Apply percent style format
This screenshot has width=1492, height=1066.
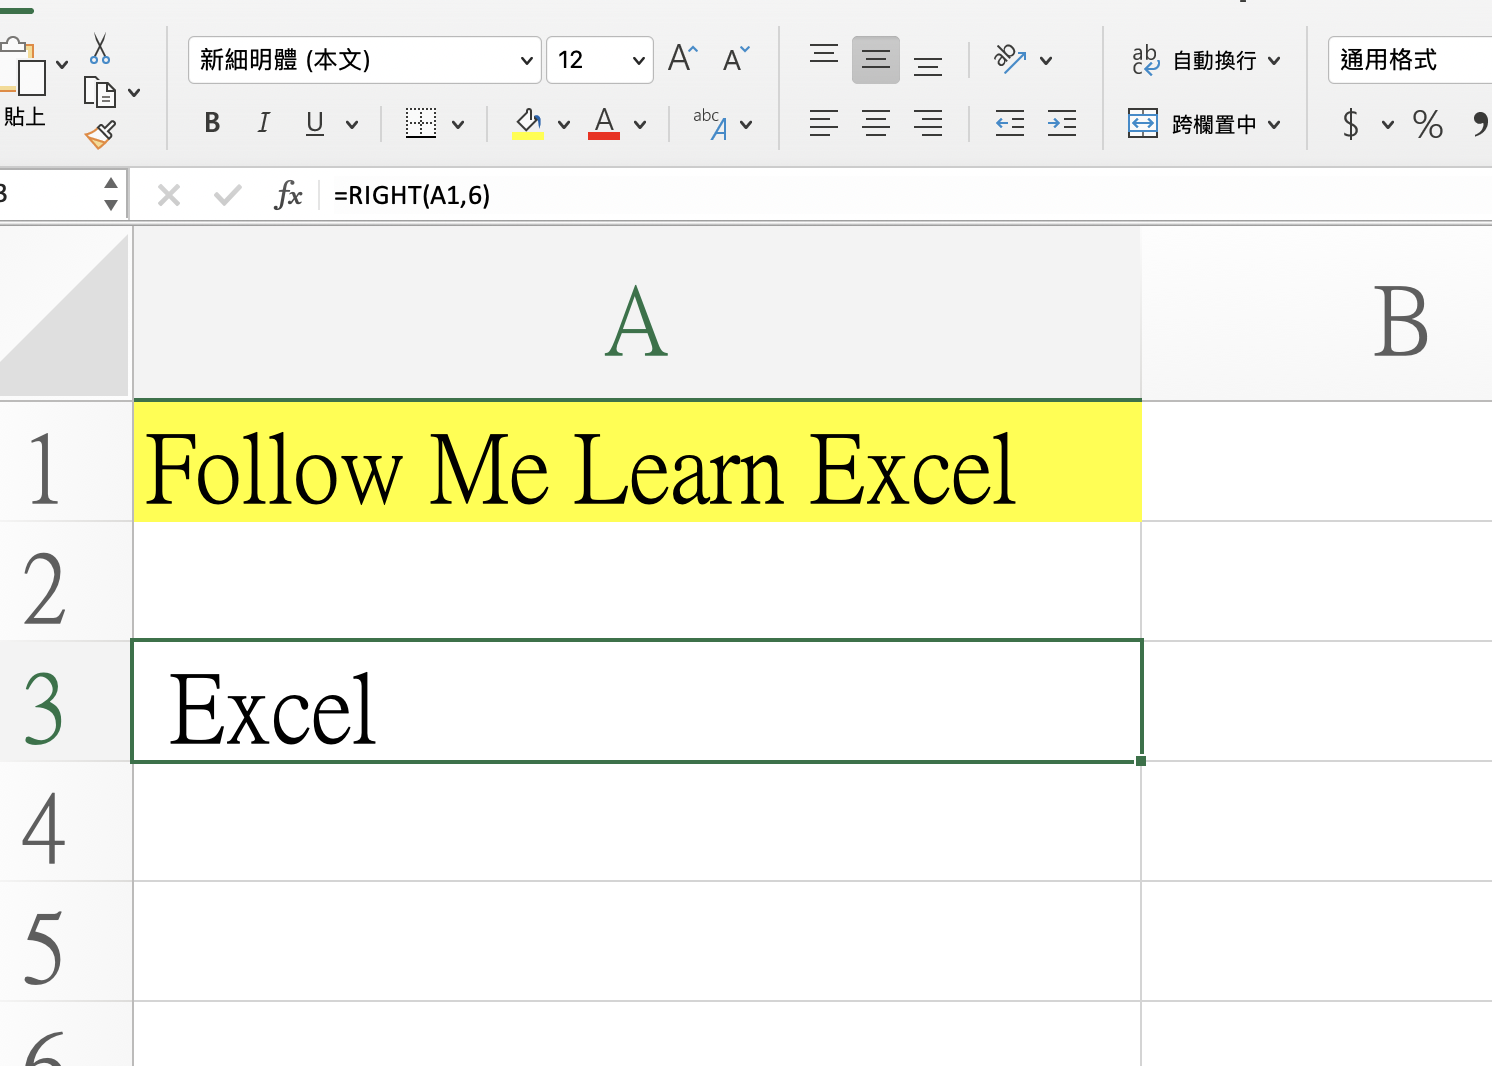(1428, 124)
